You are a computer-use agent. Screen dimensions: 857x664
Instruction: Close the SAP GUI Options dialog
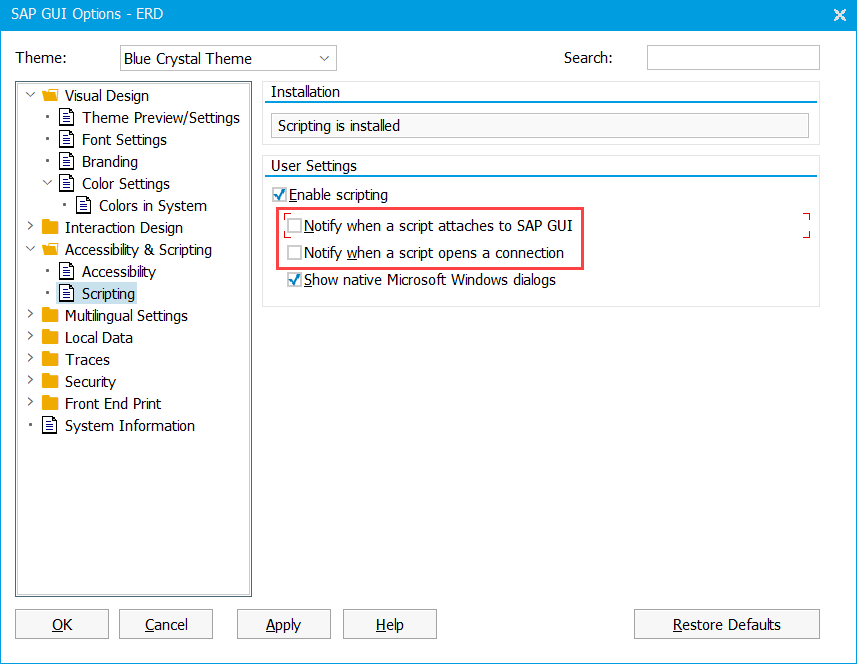[x=840, y=15]
